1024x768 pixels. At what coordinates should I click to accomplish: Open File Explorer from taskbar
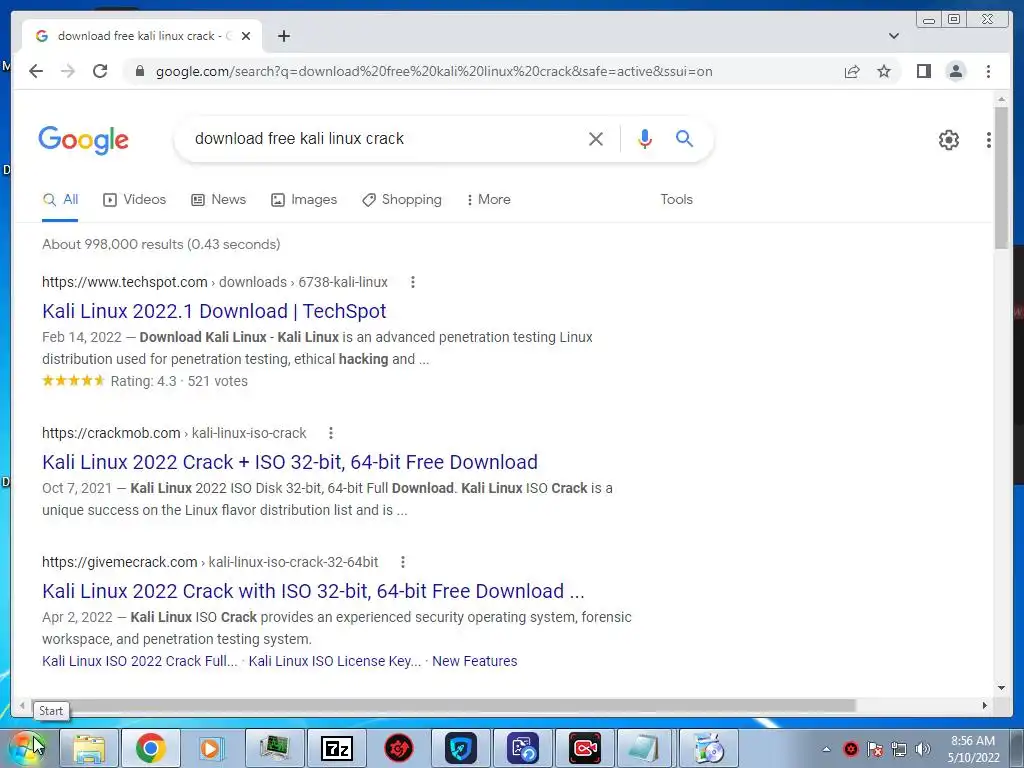click(x=89, y=748)
